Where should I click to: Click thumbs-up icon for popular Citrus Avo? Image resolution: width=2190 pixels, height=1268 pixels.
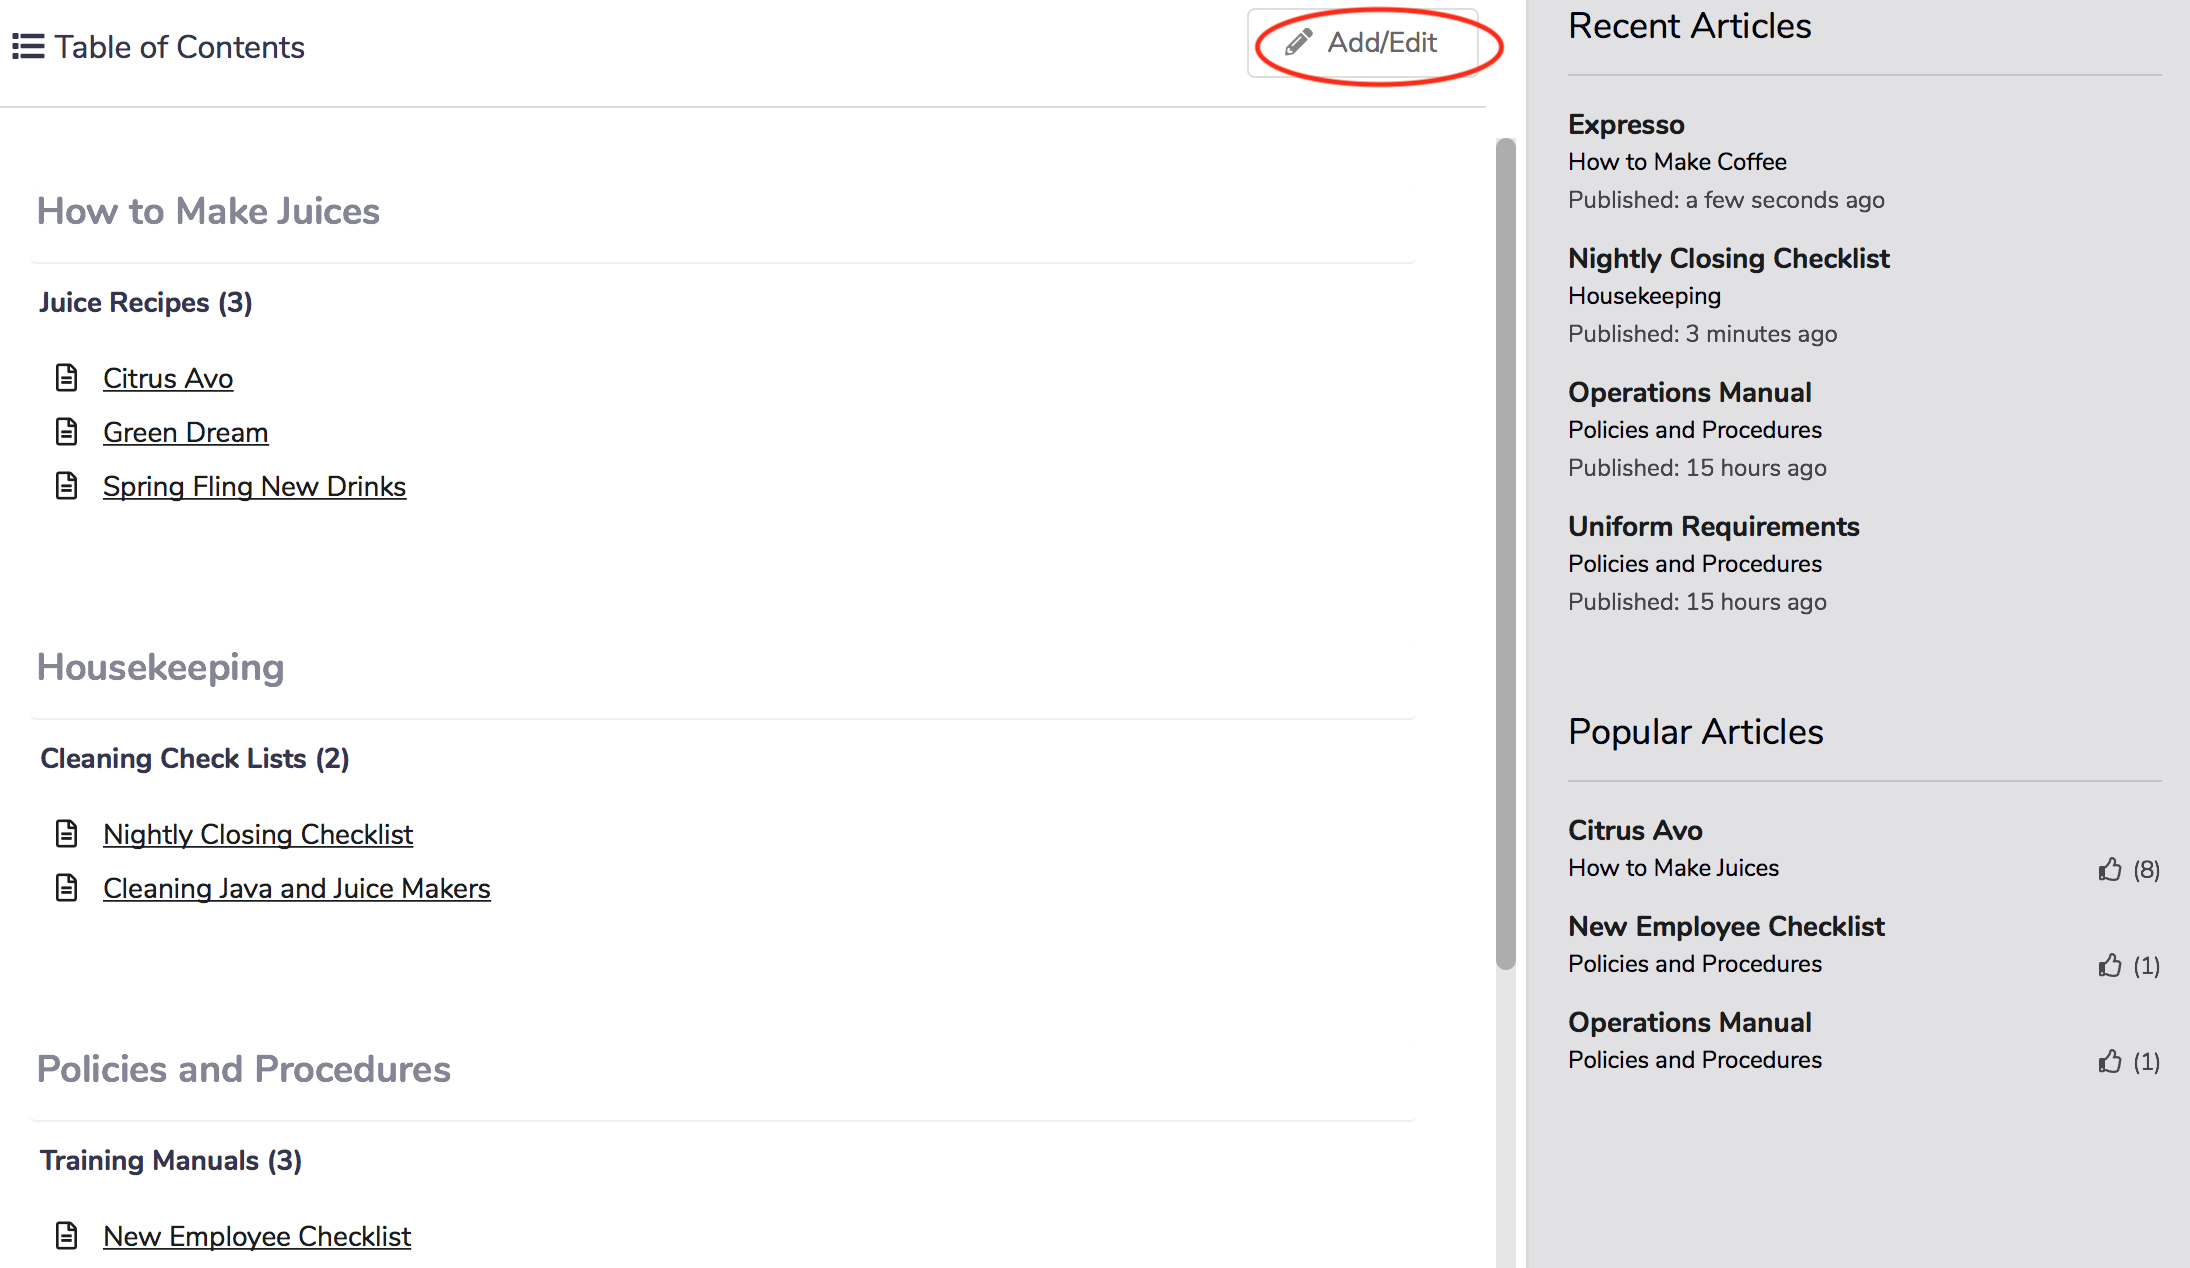pyautogui.click(x=2110, y=869)
